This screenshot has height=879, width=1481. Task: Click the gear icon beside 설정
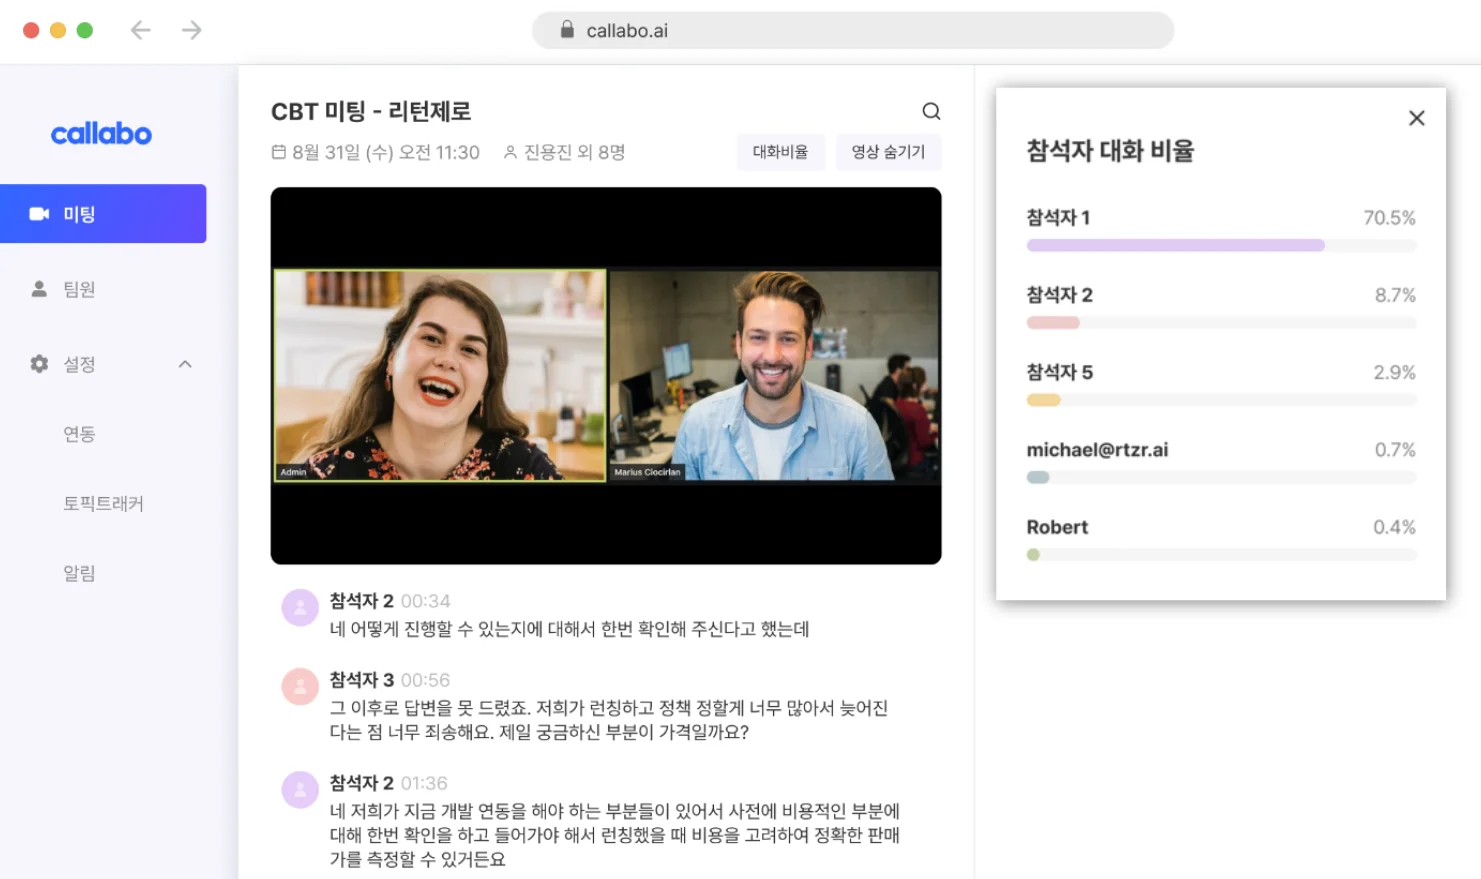pyautogui.click(x=39, y=364)
